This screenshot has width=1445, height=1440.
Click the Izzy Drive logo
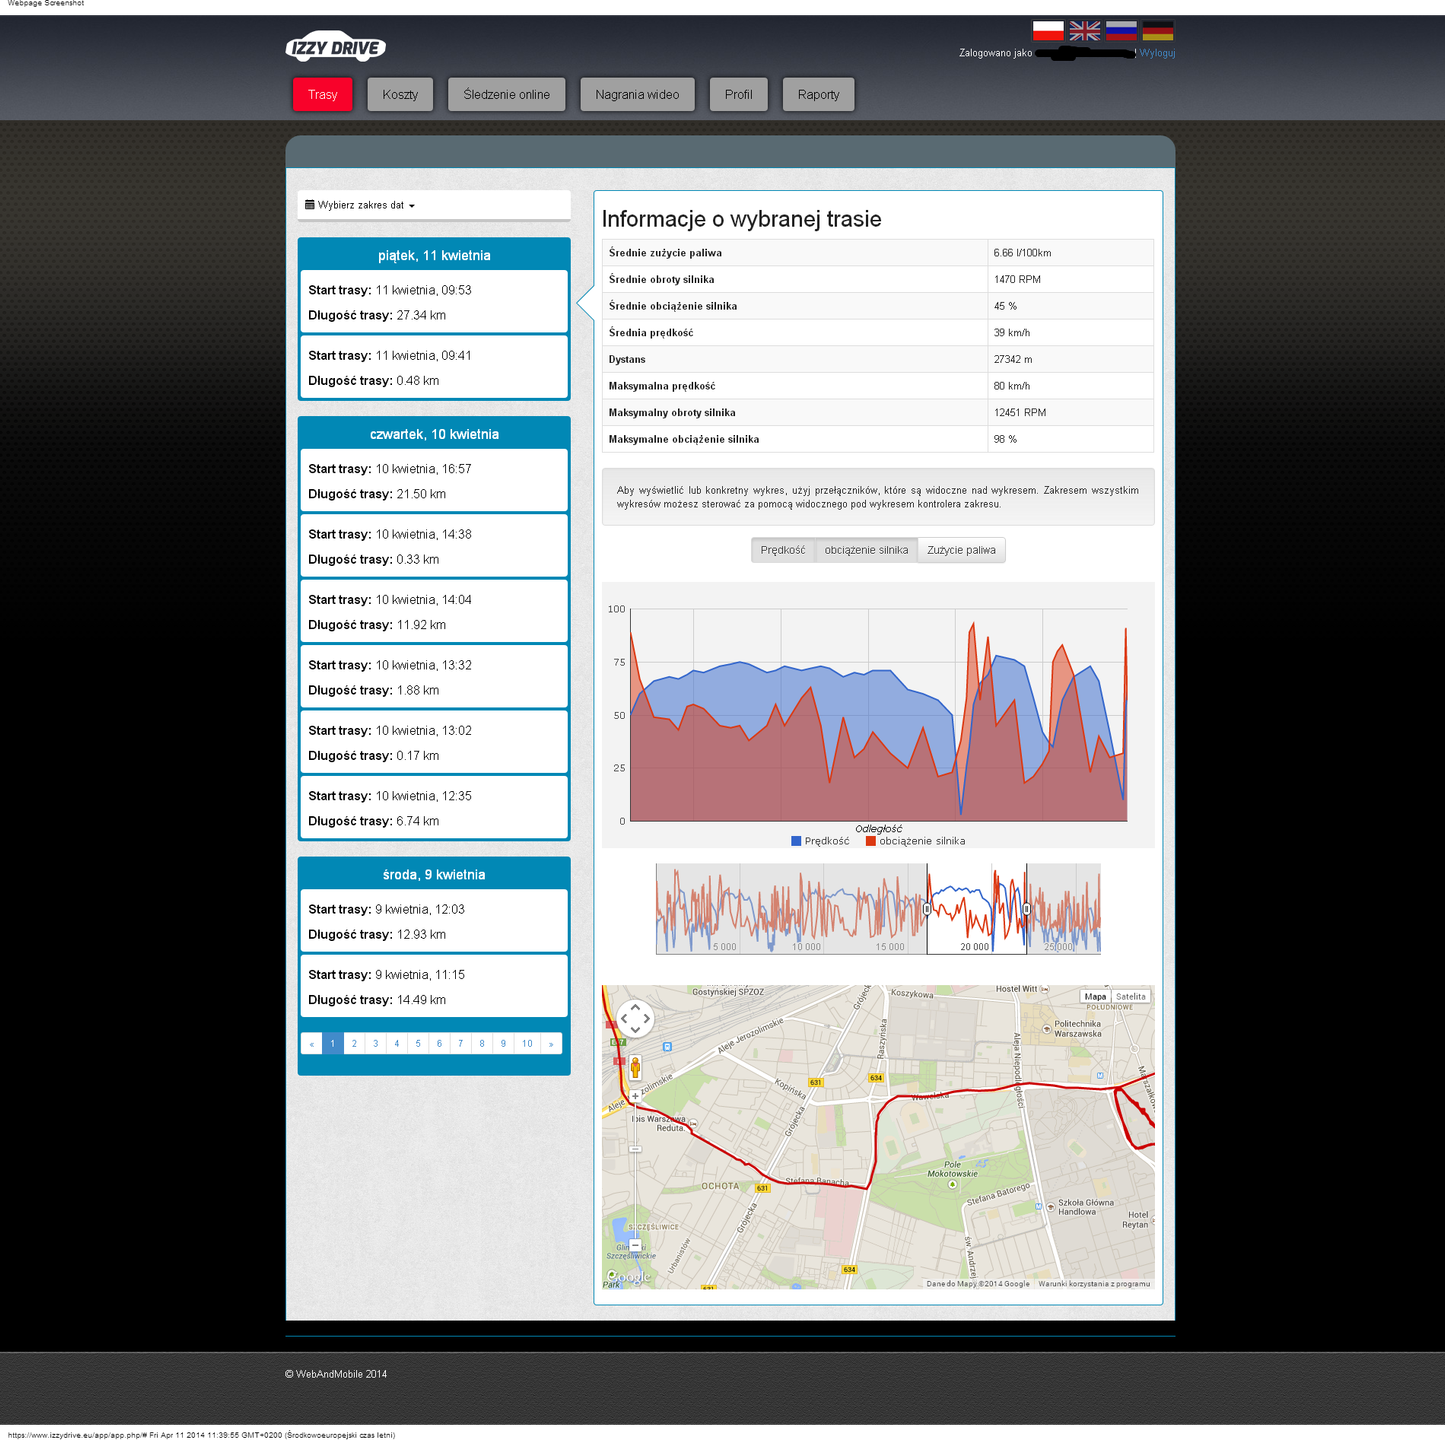pyautogui.click(x=335, y=47)
